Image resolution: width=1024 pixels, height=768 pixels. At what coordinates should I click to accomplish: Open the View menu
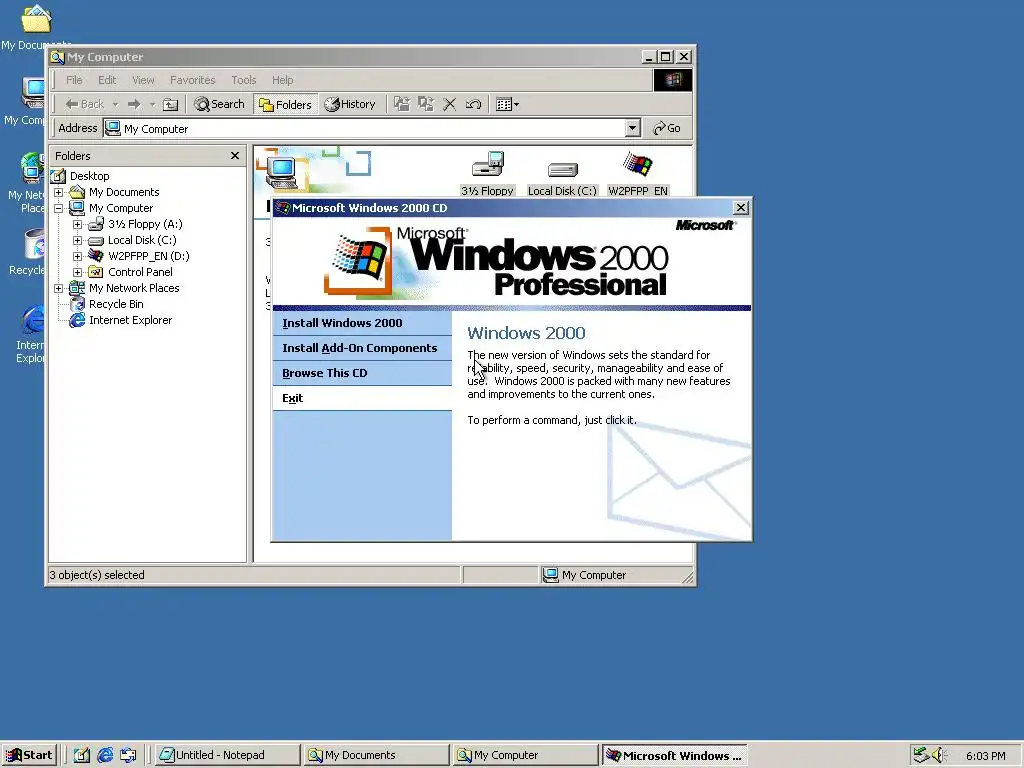point(143,80)
